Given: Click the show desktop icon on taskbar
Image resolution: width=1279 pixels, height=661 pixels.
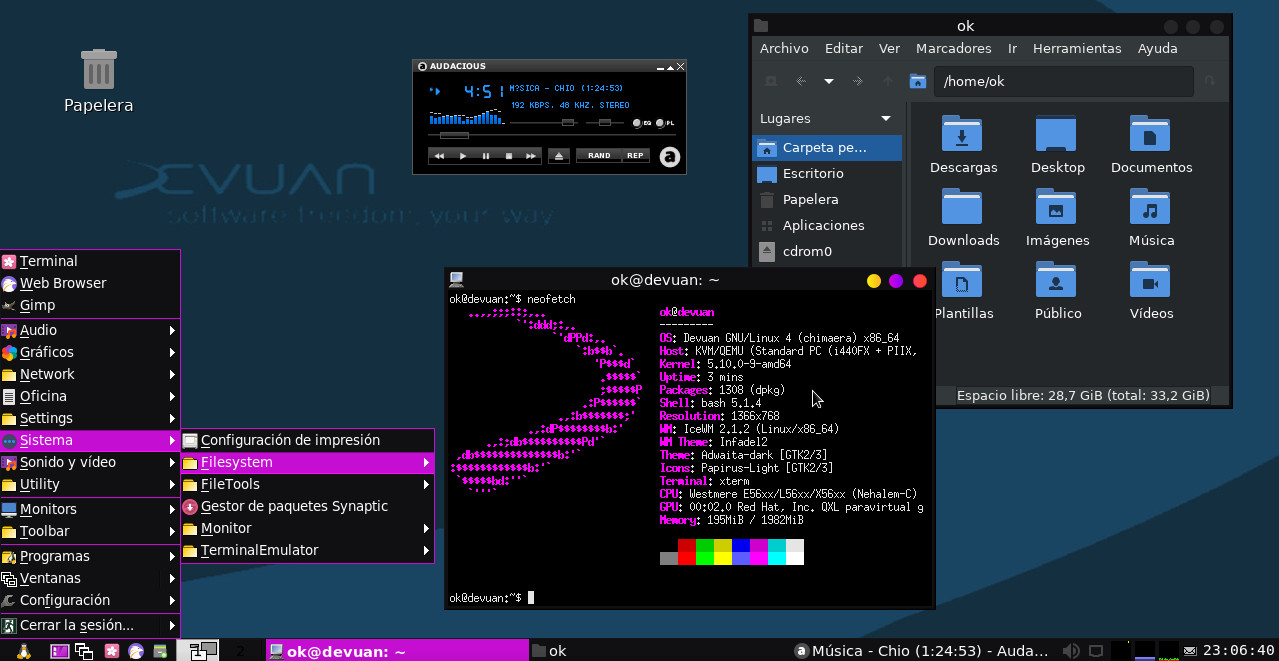Looking at the screenshot, I should point(59,651).
